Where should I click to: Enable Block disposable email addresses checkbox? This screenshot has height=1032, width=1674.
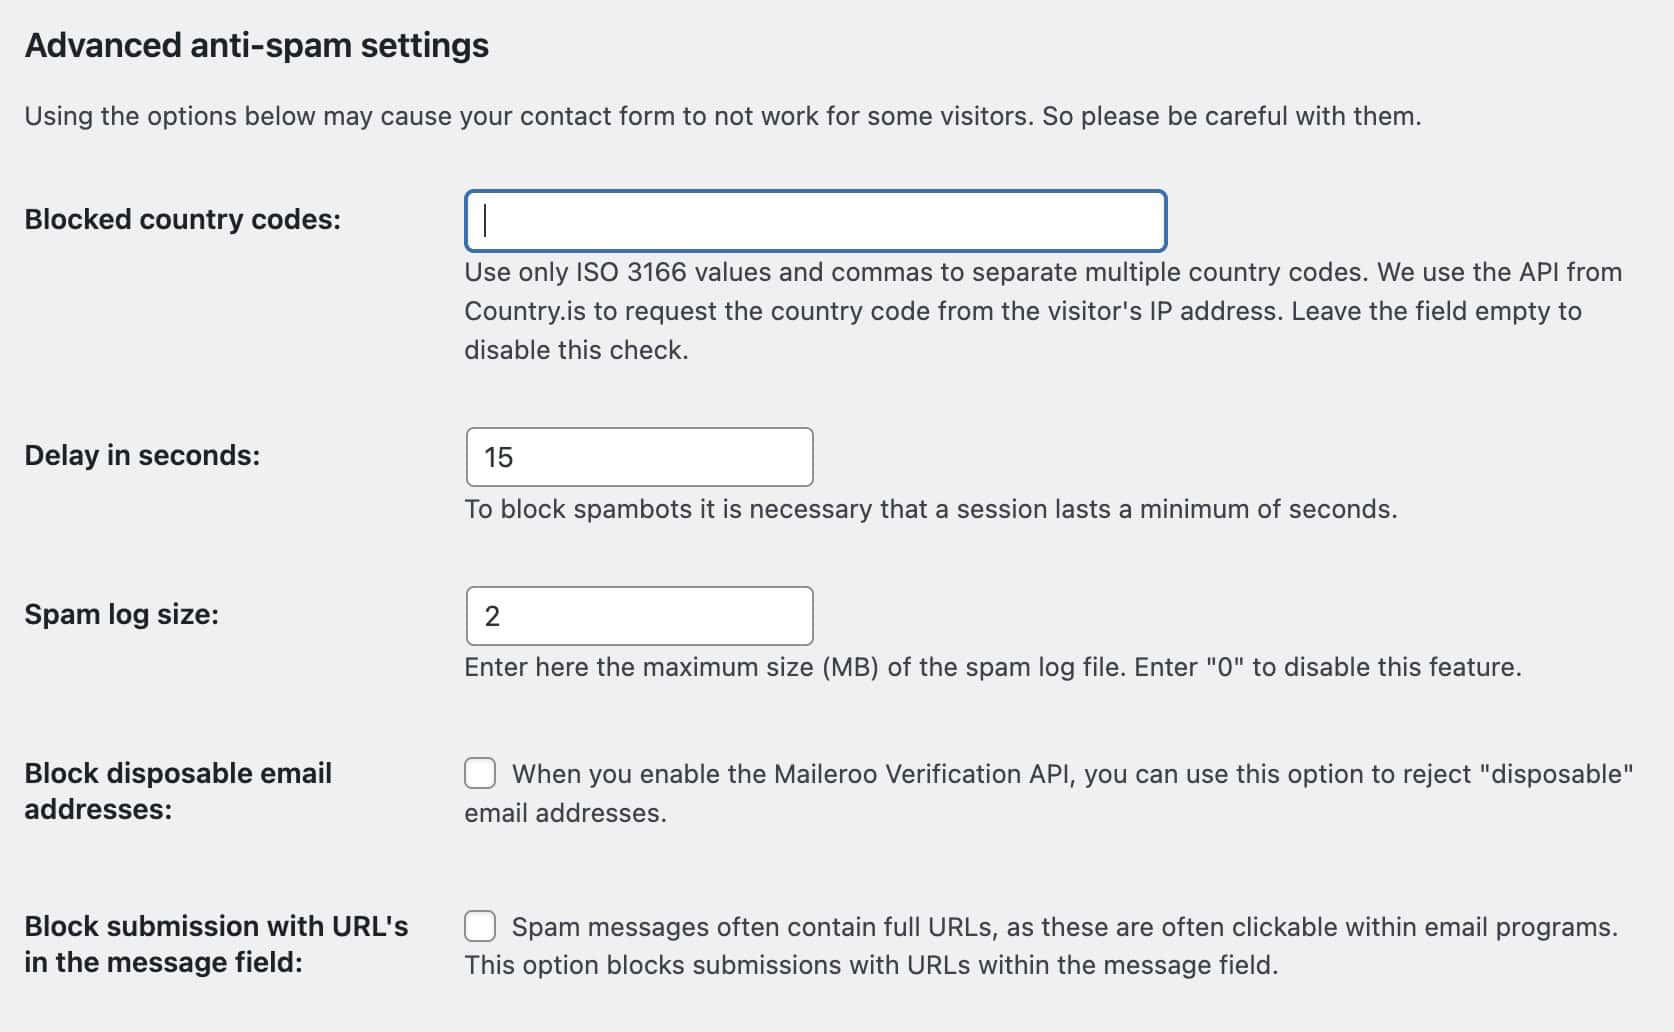[x=480, y=773]
